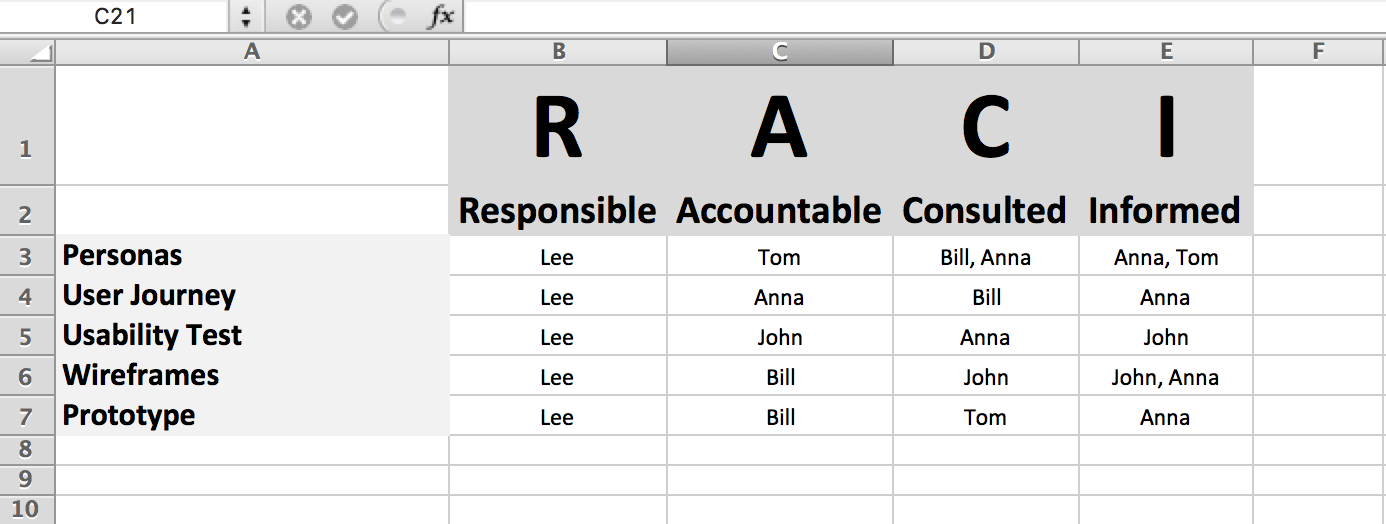Click the big letter A heading cell
1386x524 pixels.
point(779,129)
